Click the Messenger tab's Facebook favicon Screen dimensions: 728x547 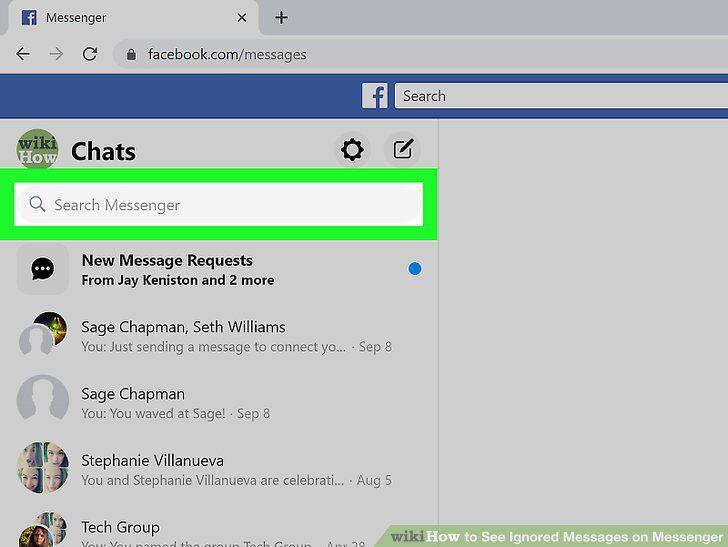tap(29, 18)
